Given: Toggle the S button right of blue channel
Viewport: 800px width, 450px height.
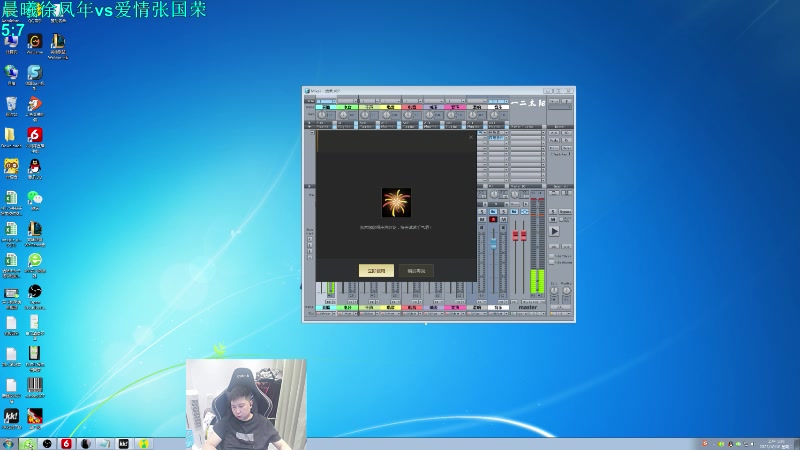Looking at the screenshot, I should [x=504, y=211].
